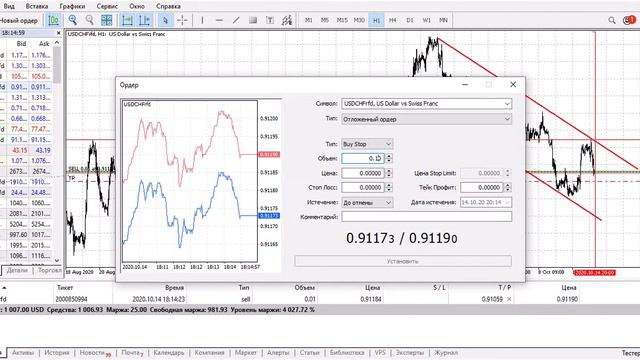Screen dimensions: 640x360
Task: Pick the trendline drawing tool
Action: coord(236,20)
